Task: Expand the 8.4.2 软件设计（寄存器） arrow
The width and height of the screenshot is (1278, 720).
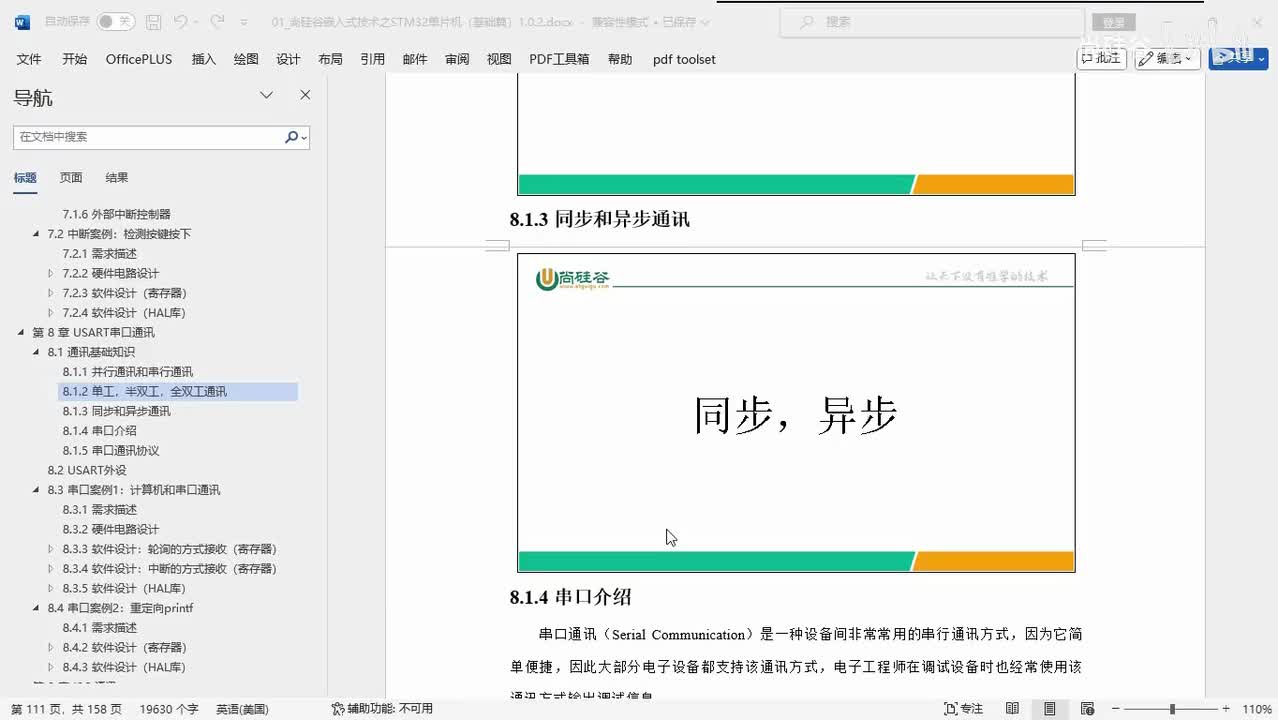Action: coord(51,647)
